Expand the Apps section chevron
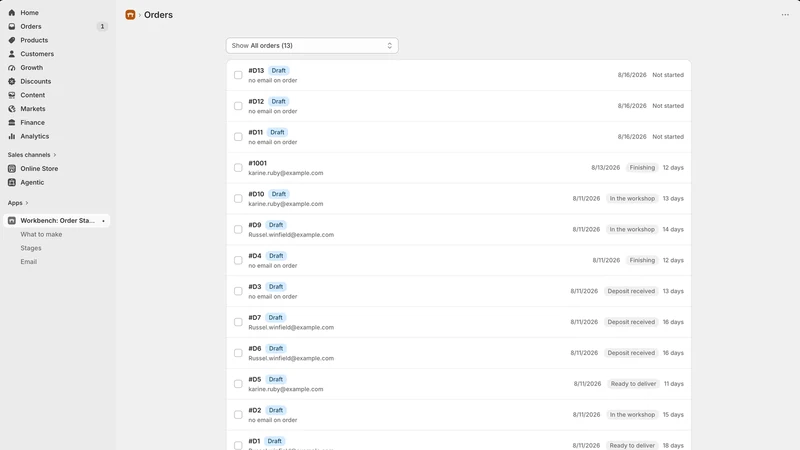800x450 pixels. [27, 203]
